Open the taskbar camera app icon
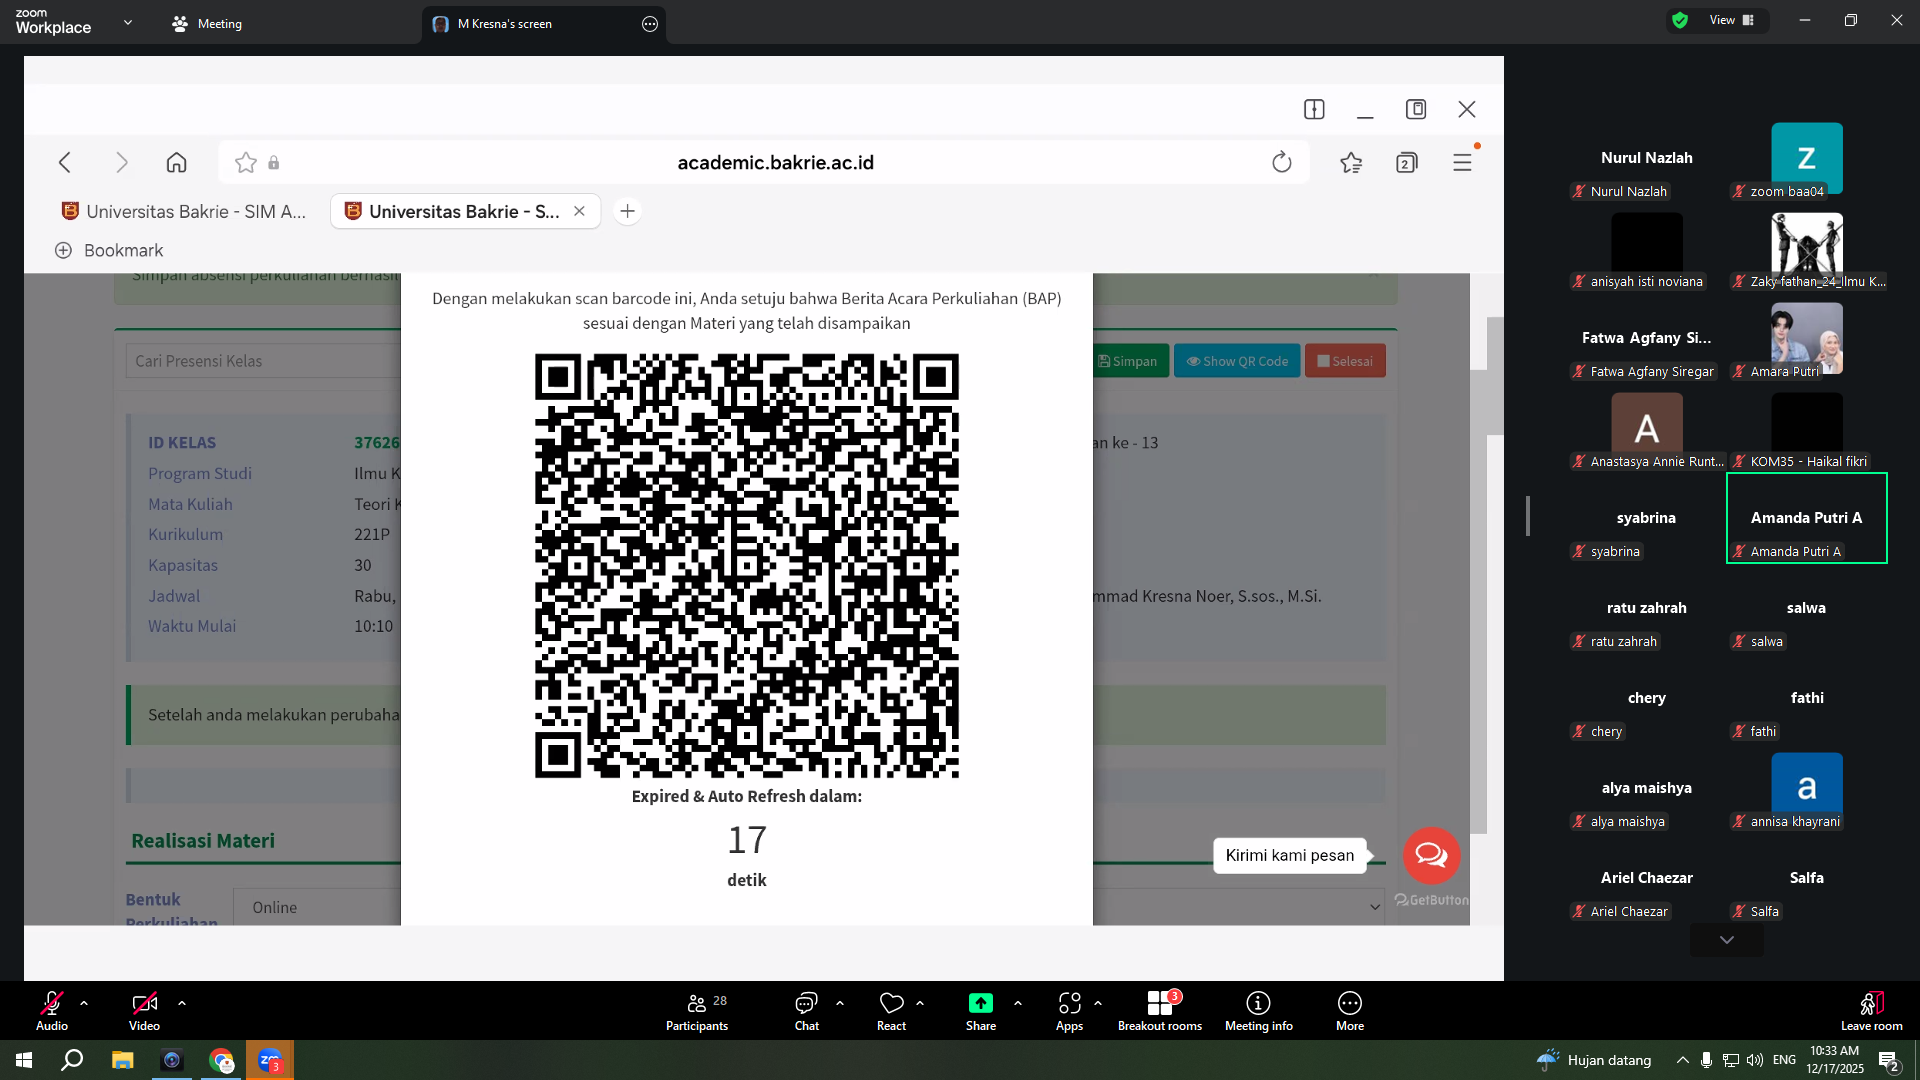 click(x=172, y=1060)
